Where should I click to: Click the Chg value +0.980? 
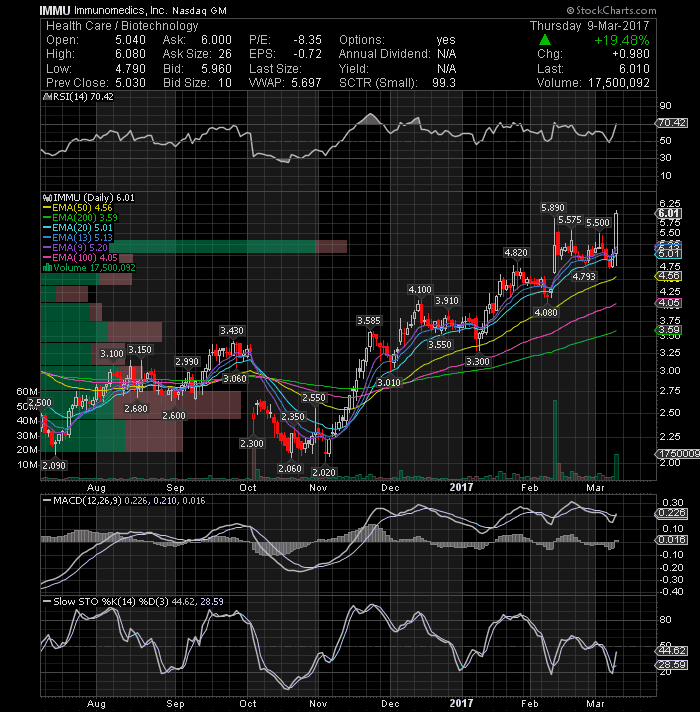click(x=631, y=54)
